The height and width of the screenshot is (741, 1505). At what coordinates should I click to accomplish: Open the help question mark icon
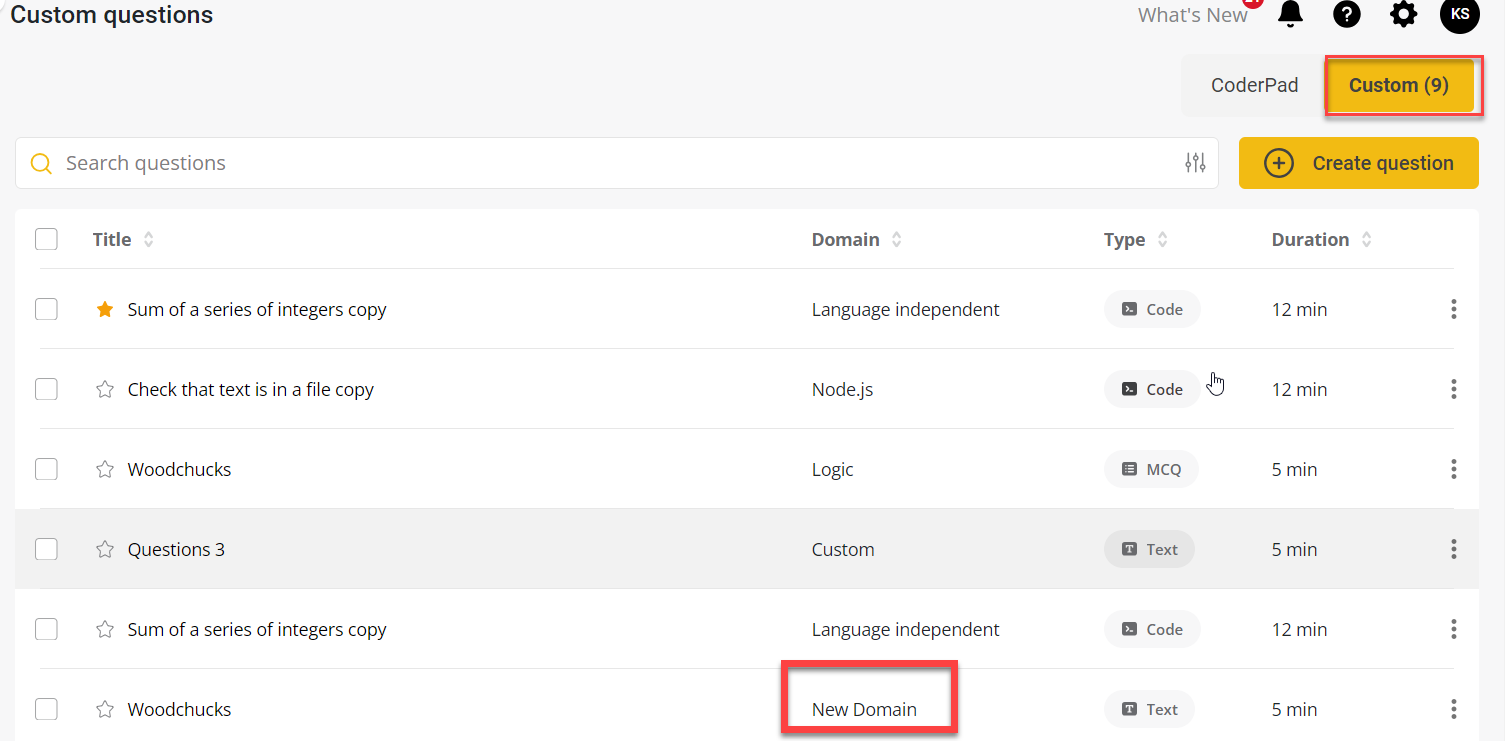click(x=1347, y=14)
